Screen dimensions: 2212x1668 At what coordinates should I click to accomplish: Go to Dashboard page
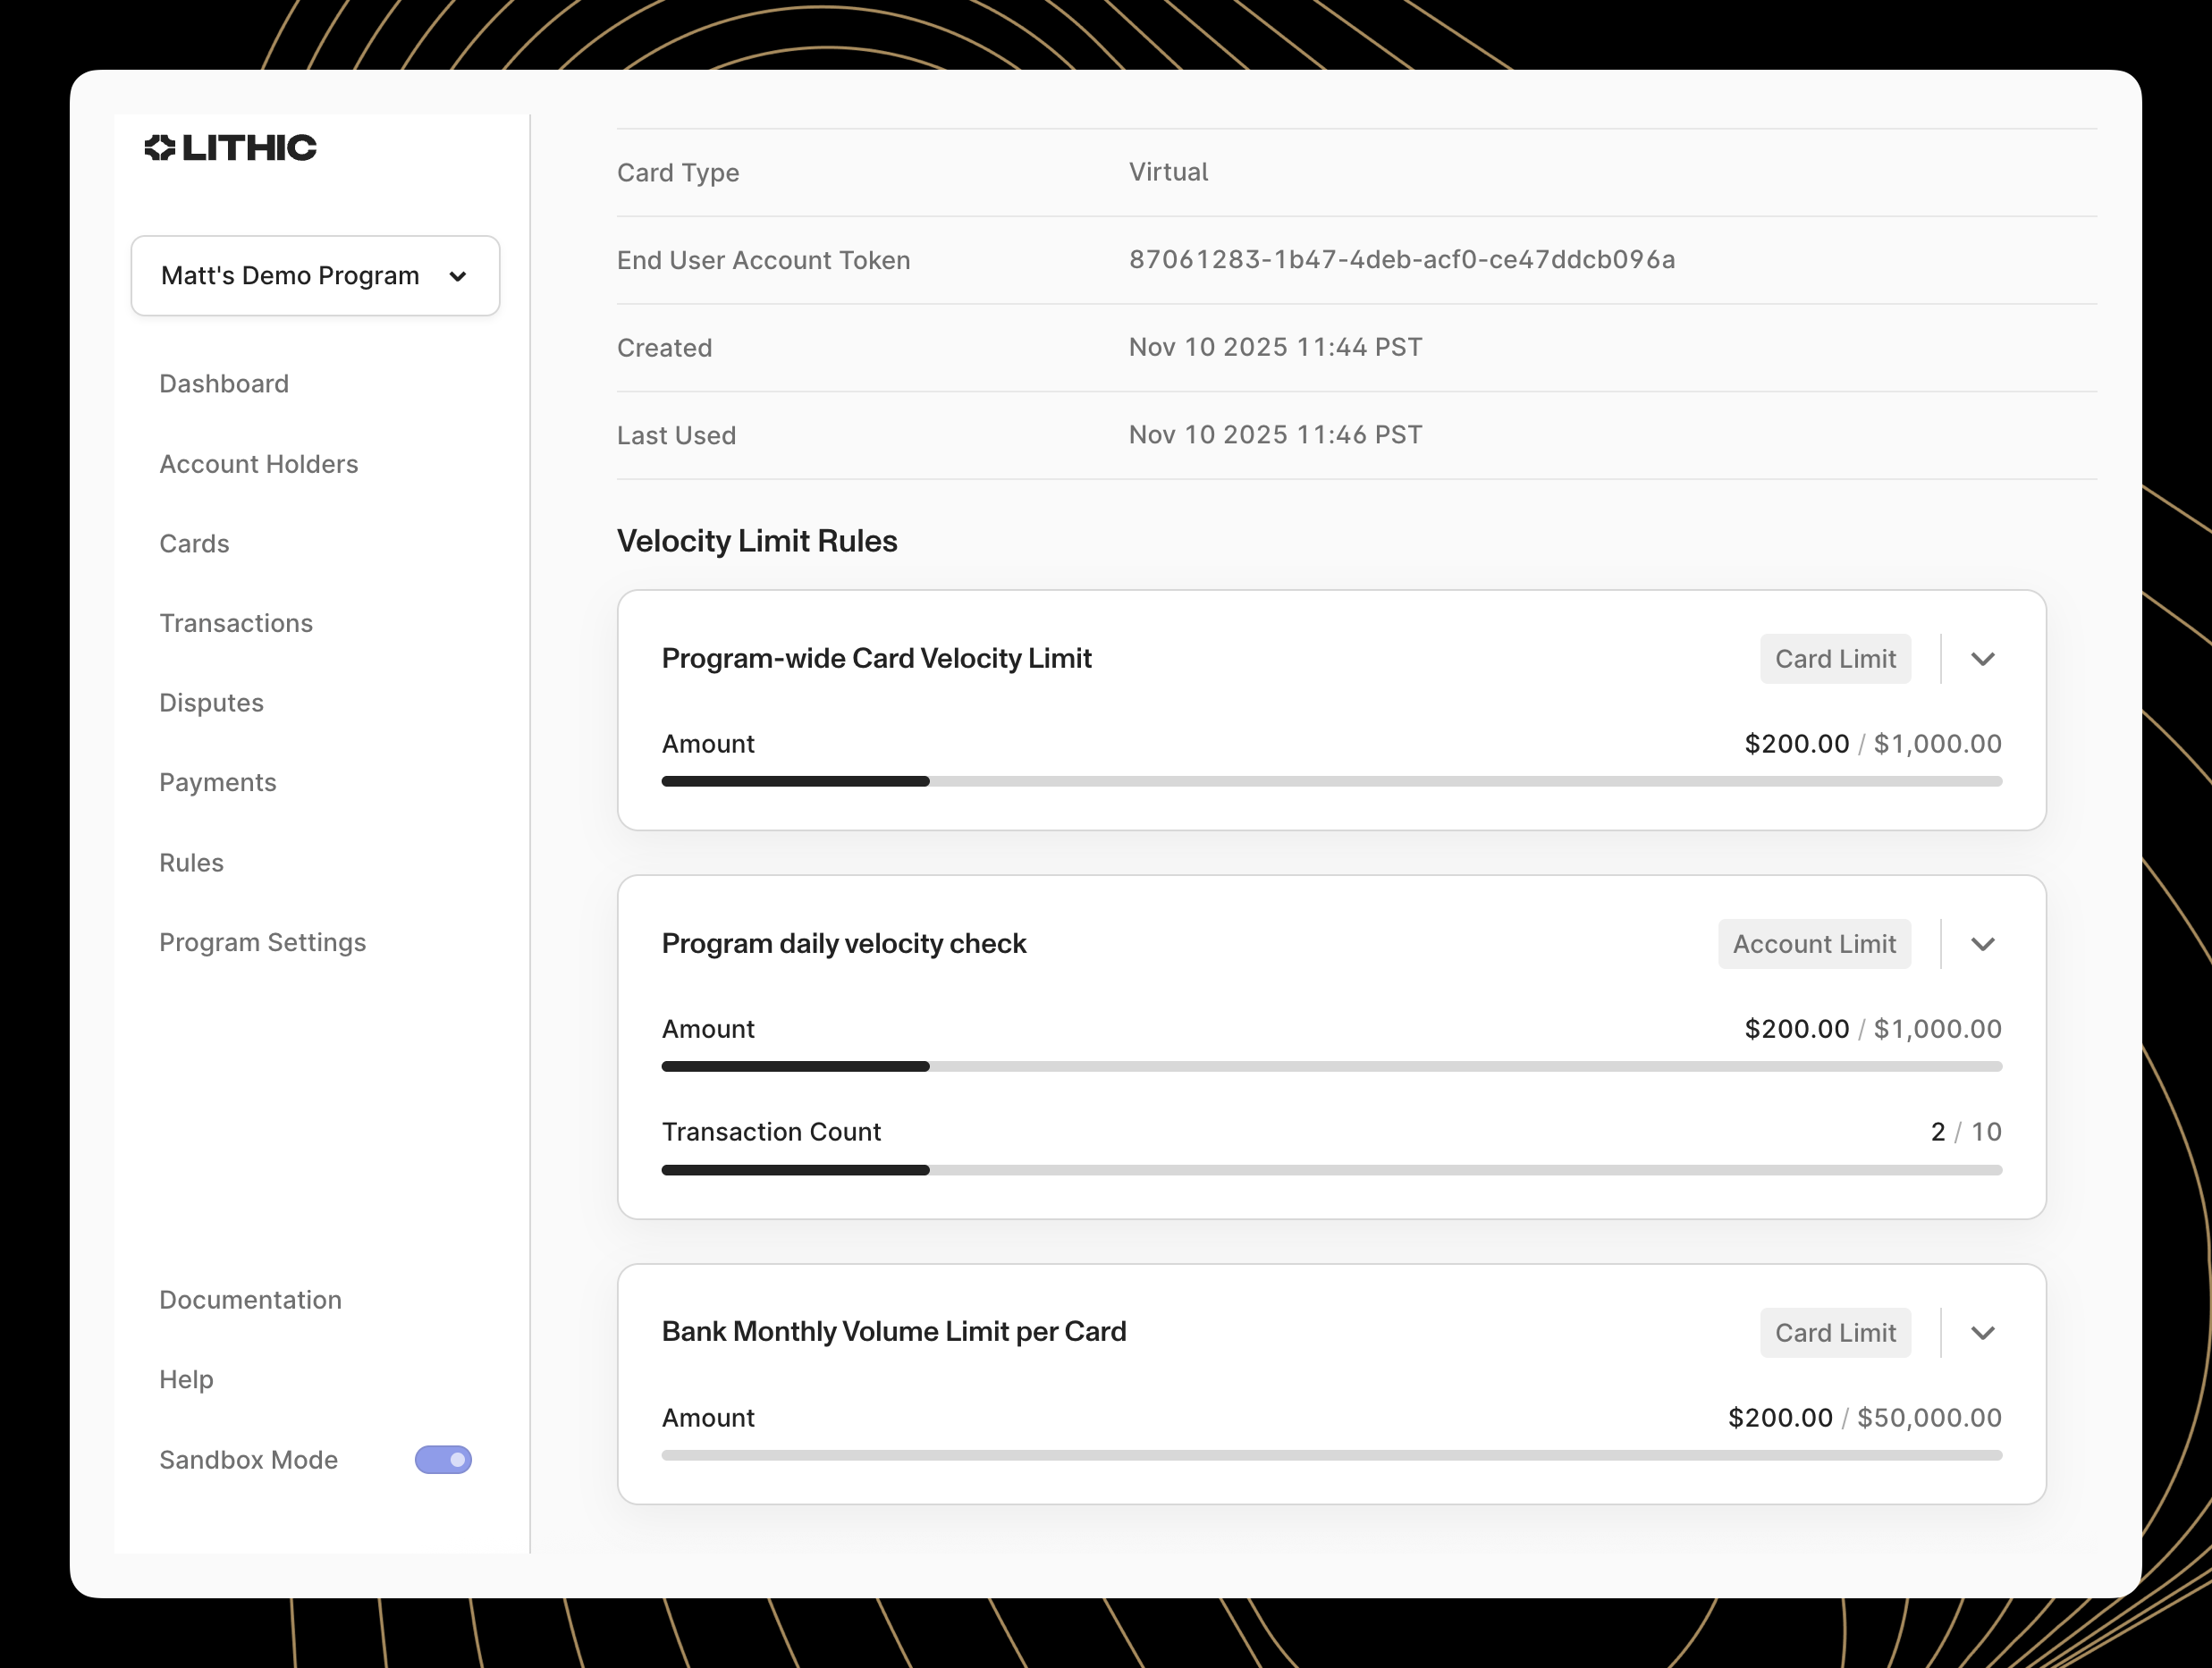[x=224, y=384]
